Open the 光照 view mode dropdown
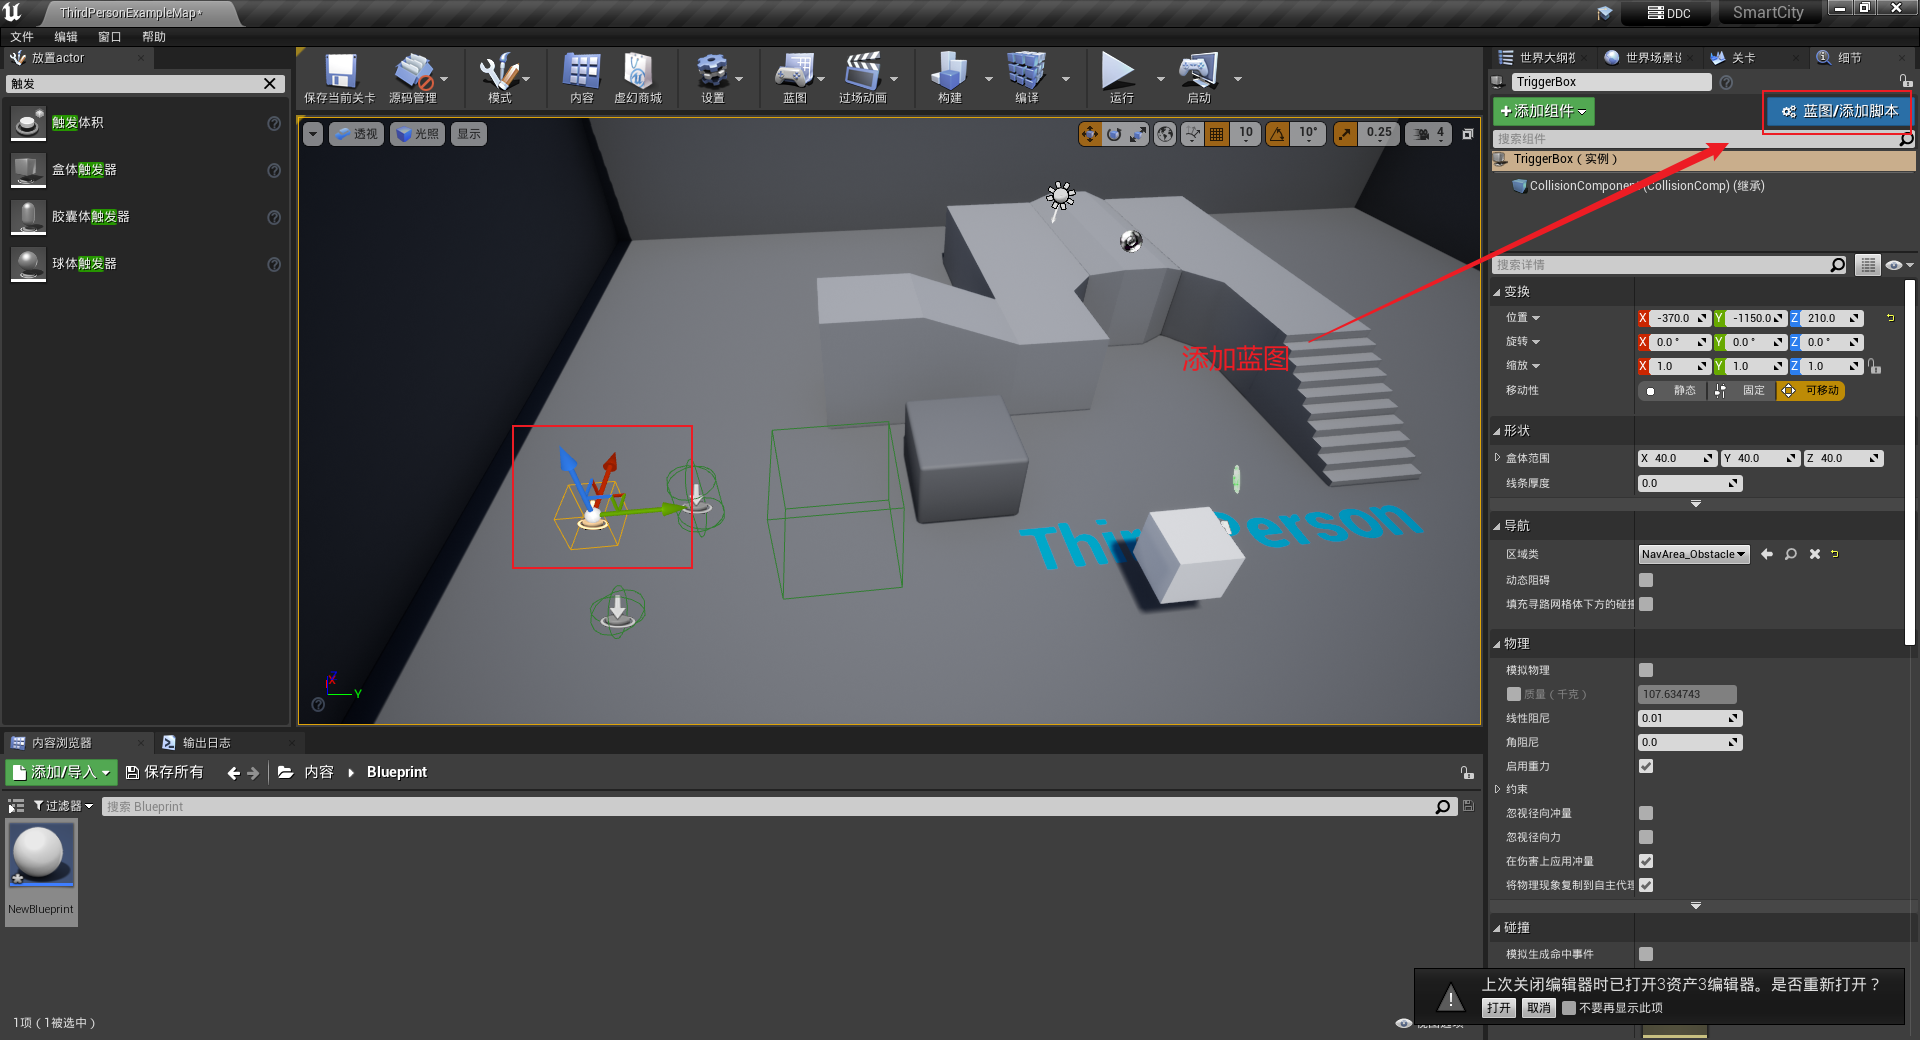1920x1040 pixels. coord(418,134)
